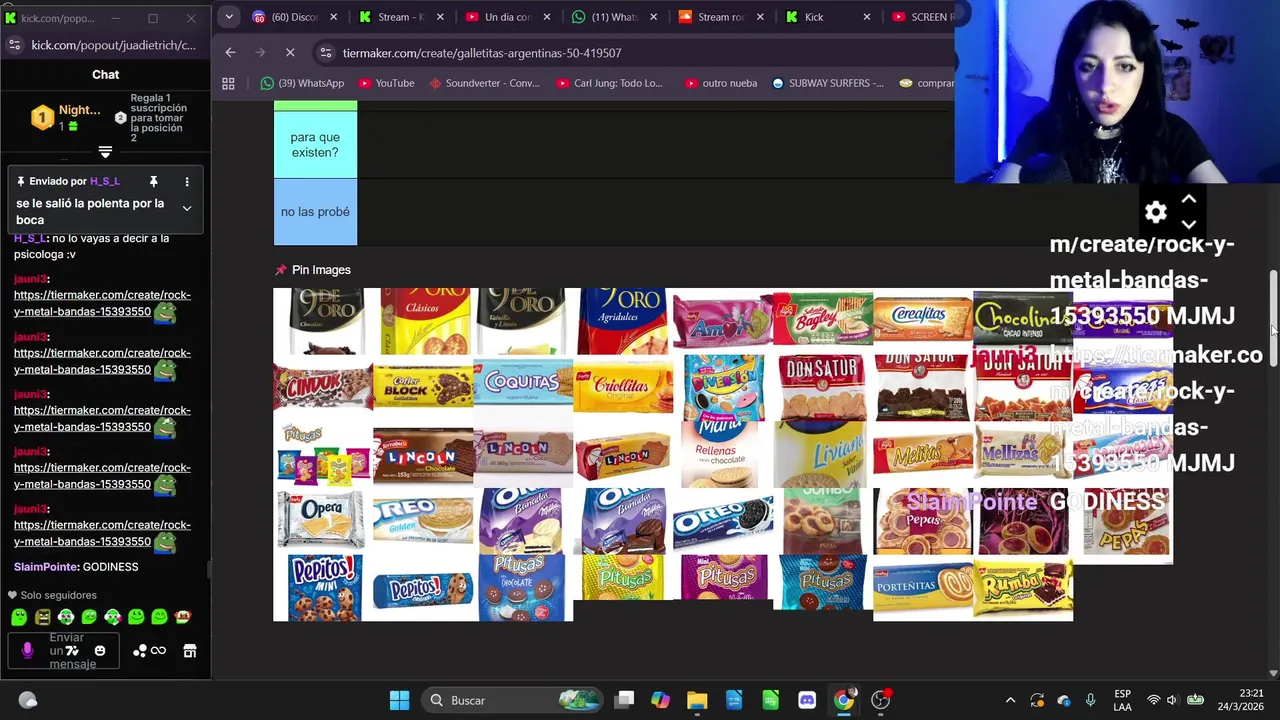This screenshot has height=720, width=1280.
Task: Select the 'no las probé' tier label
Action: (x=315, y=212)
